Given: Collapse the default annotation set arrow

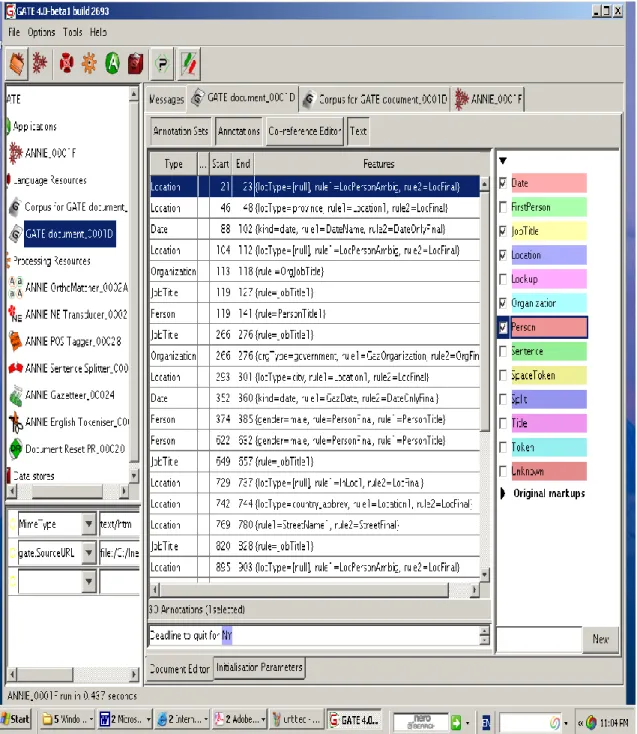Looking at the screenshot, I should [503, 161].
